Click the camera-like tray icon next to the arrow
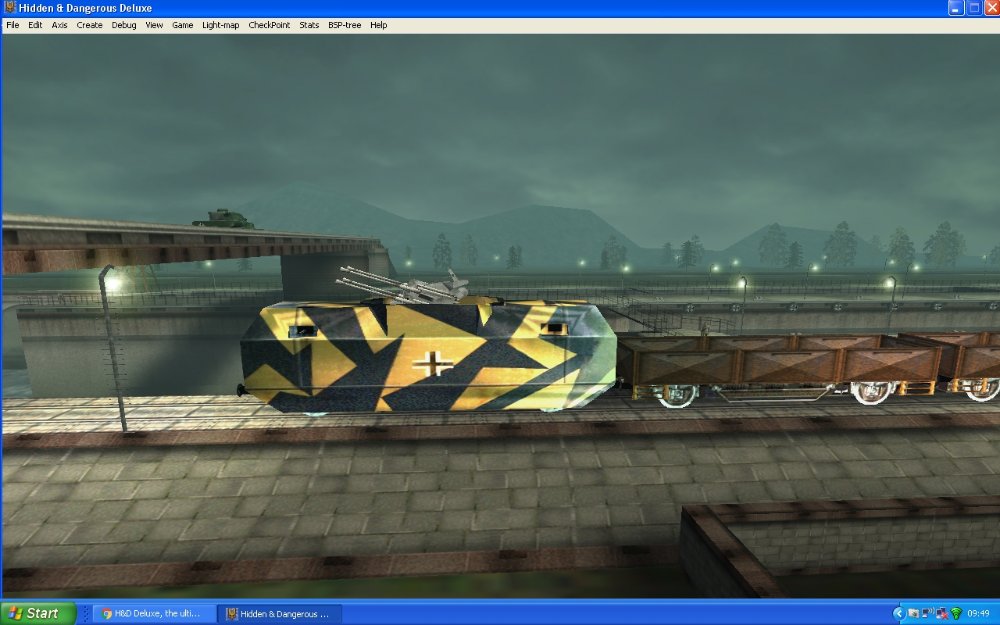Image resolution: width=1000 pixels, height=625 pixels. [x=913, y=614]
